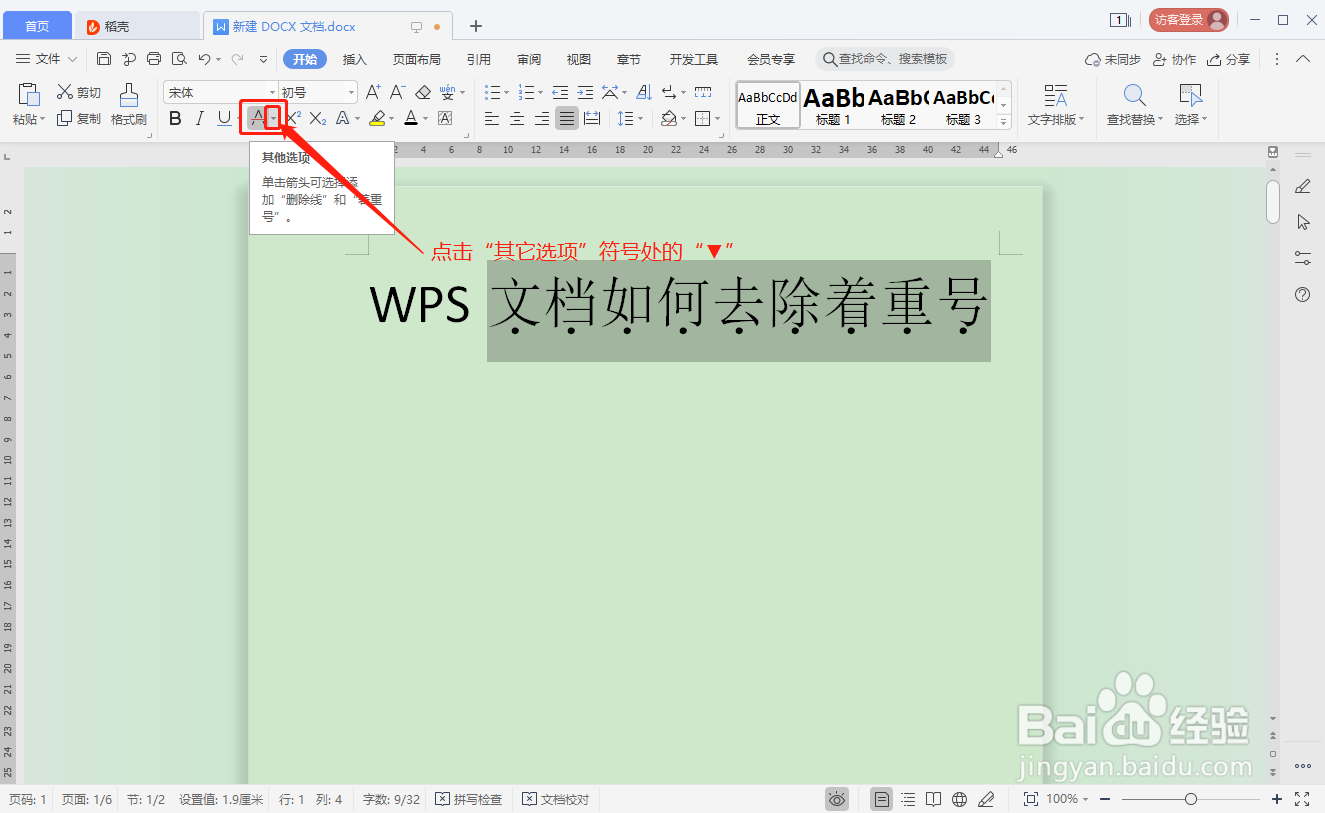The height and width of the screenshot is (813, 1325).
Task: Click the Save icon in the quick toolbar
Action: click(104, 59)
